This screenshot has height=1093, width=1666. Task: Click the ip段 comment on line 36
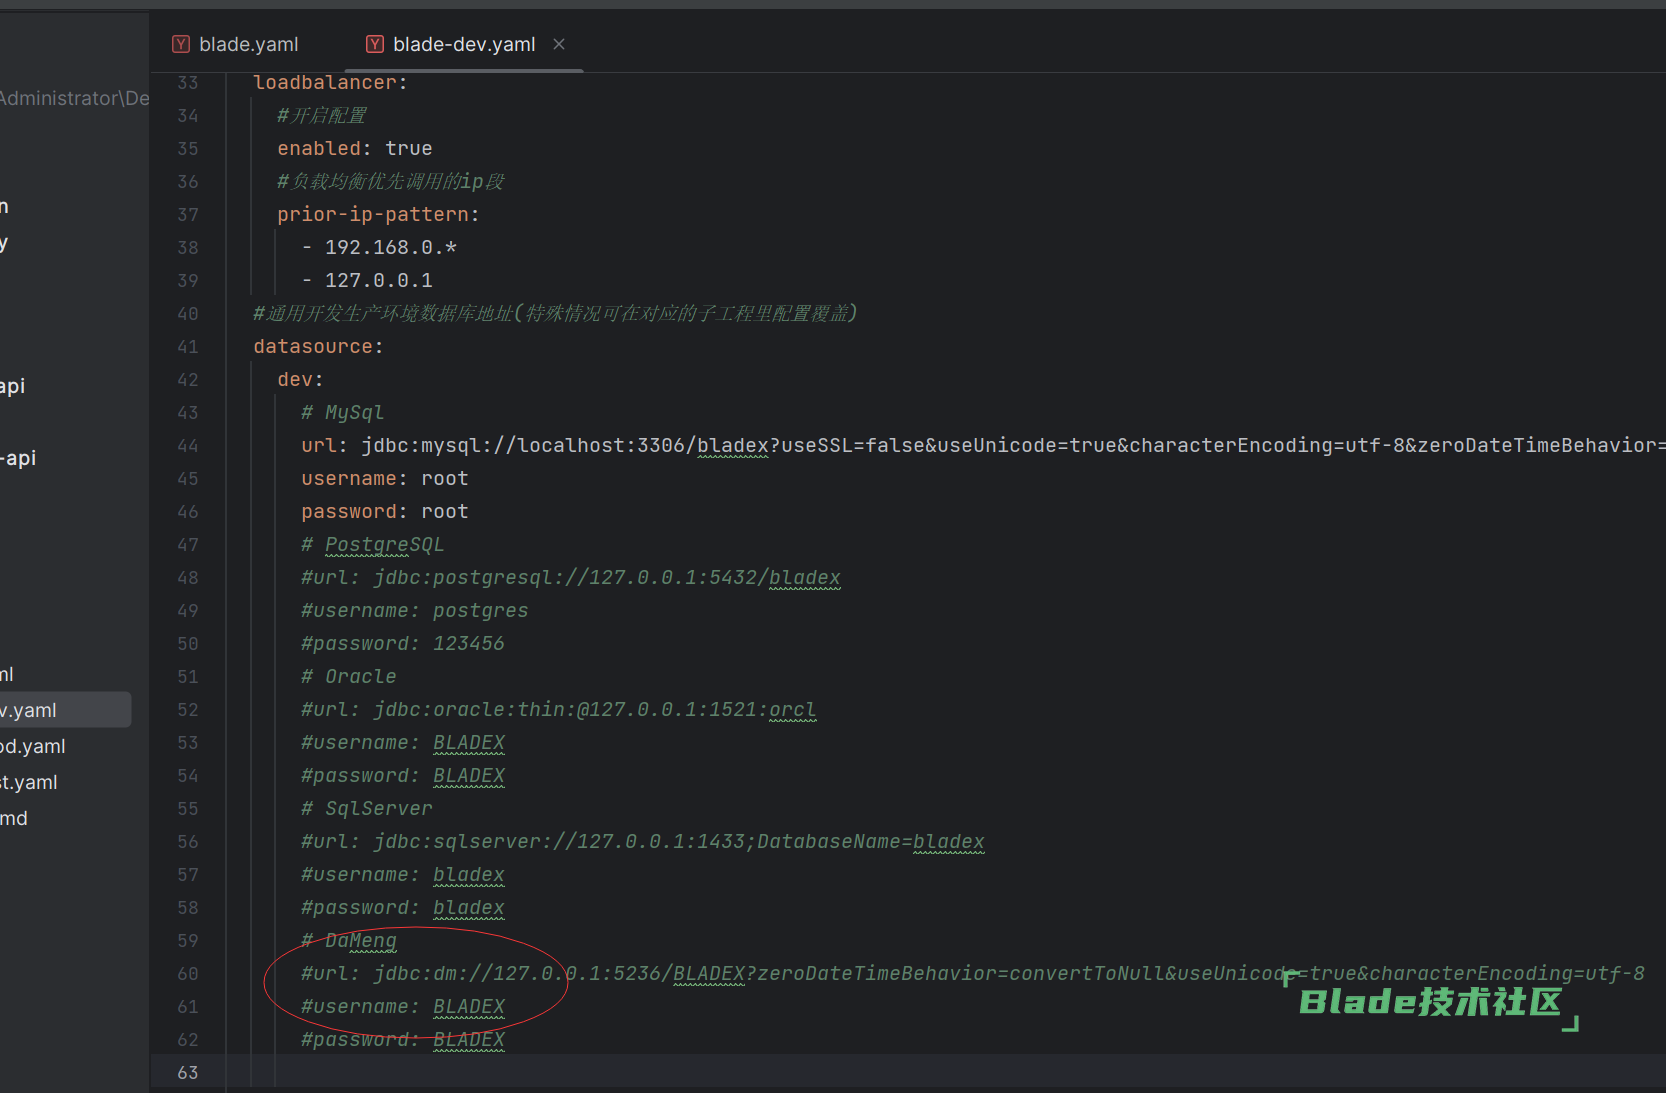pos(391,181)
